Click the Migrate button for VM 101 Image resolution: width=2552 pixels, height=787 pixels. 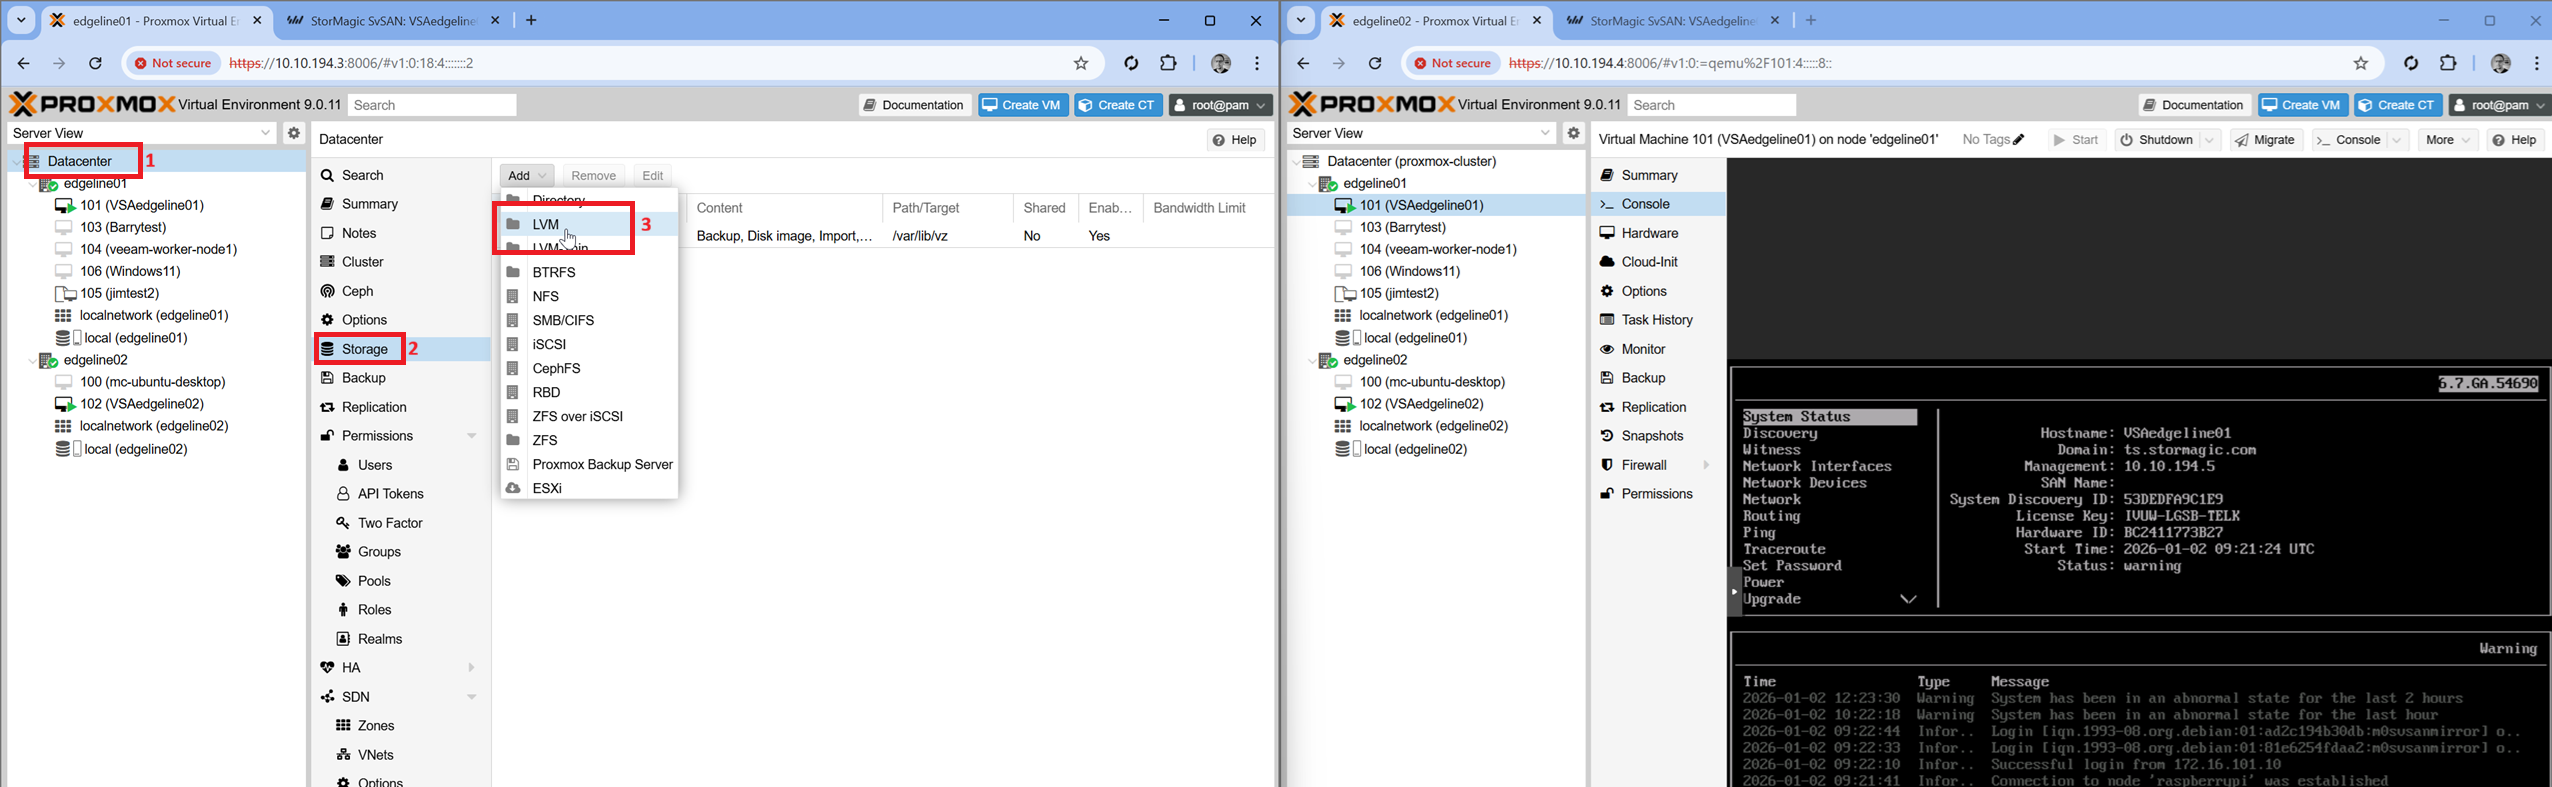coord(2266,140)
